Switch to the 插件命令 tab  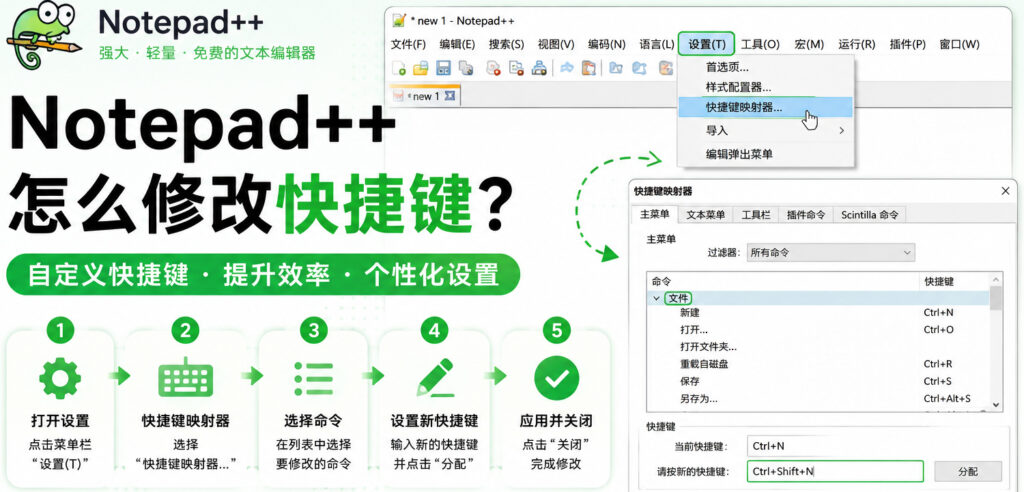[806, 214]
